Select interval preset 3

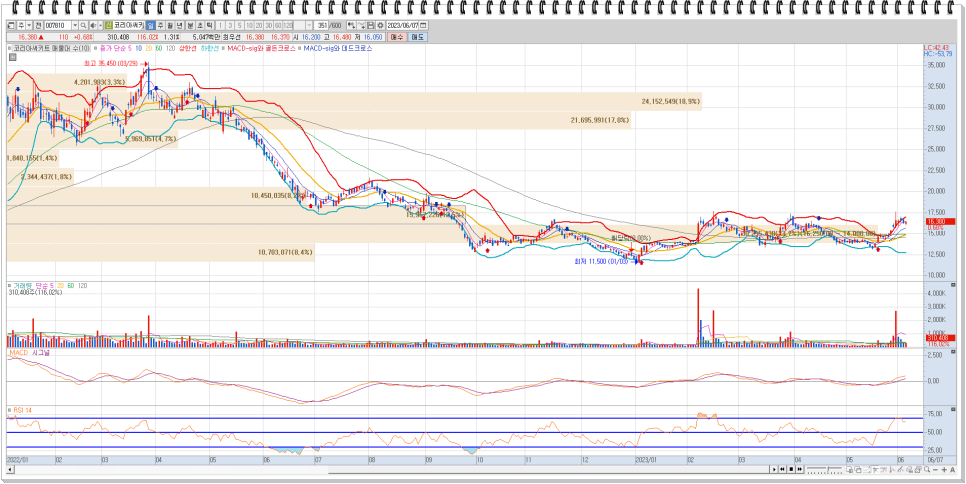coord(230,25)
